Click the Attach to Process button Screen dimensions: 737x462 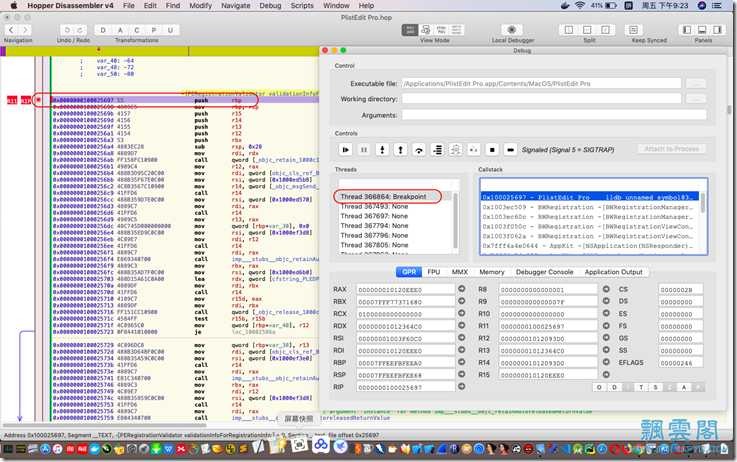[x=672, y=149]
